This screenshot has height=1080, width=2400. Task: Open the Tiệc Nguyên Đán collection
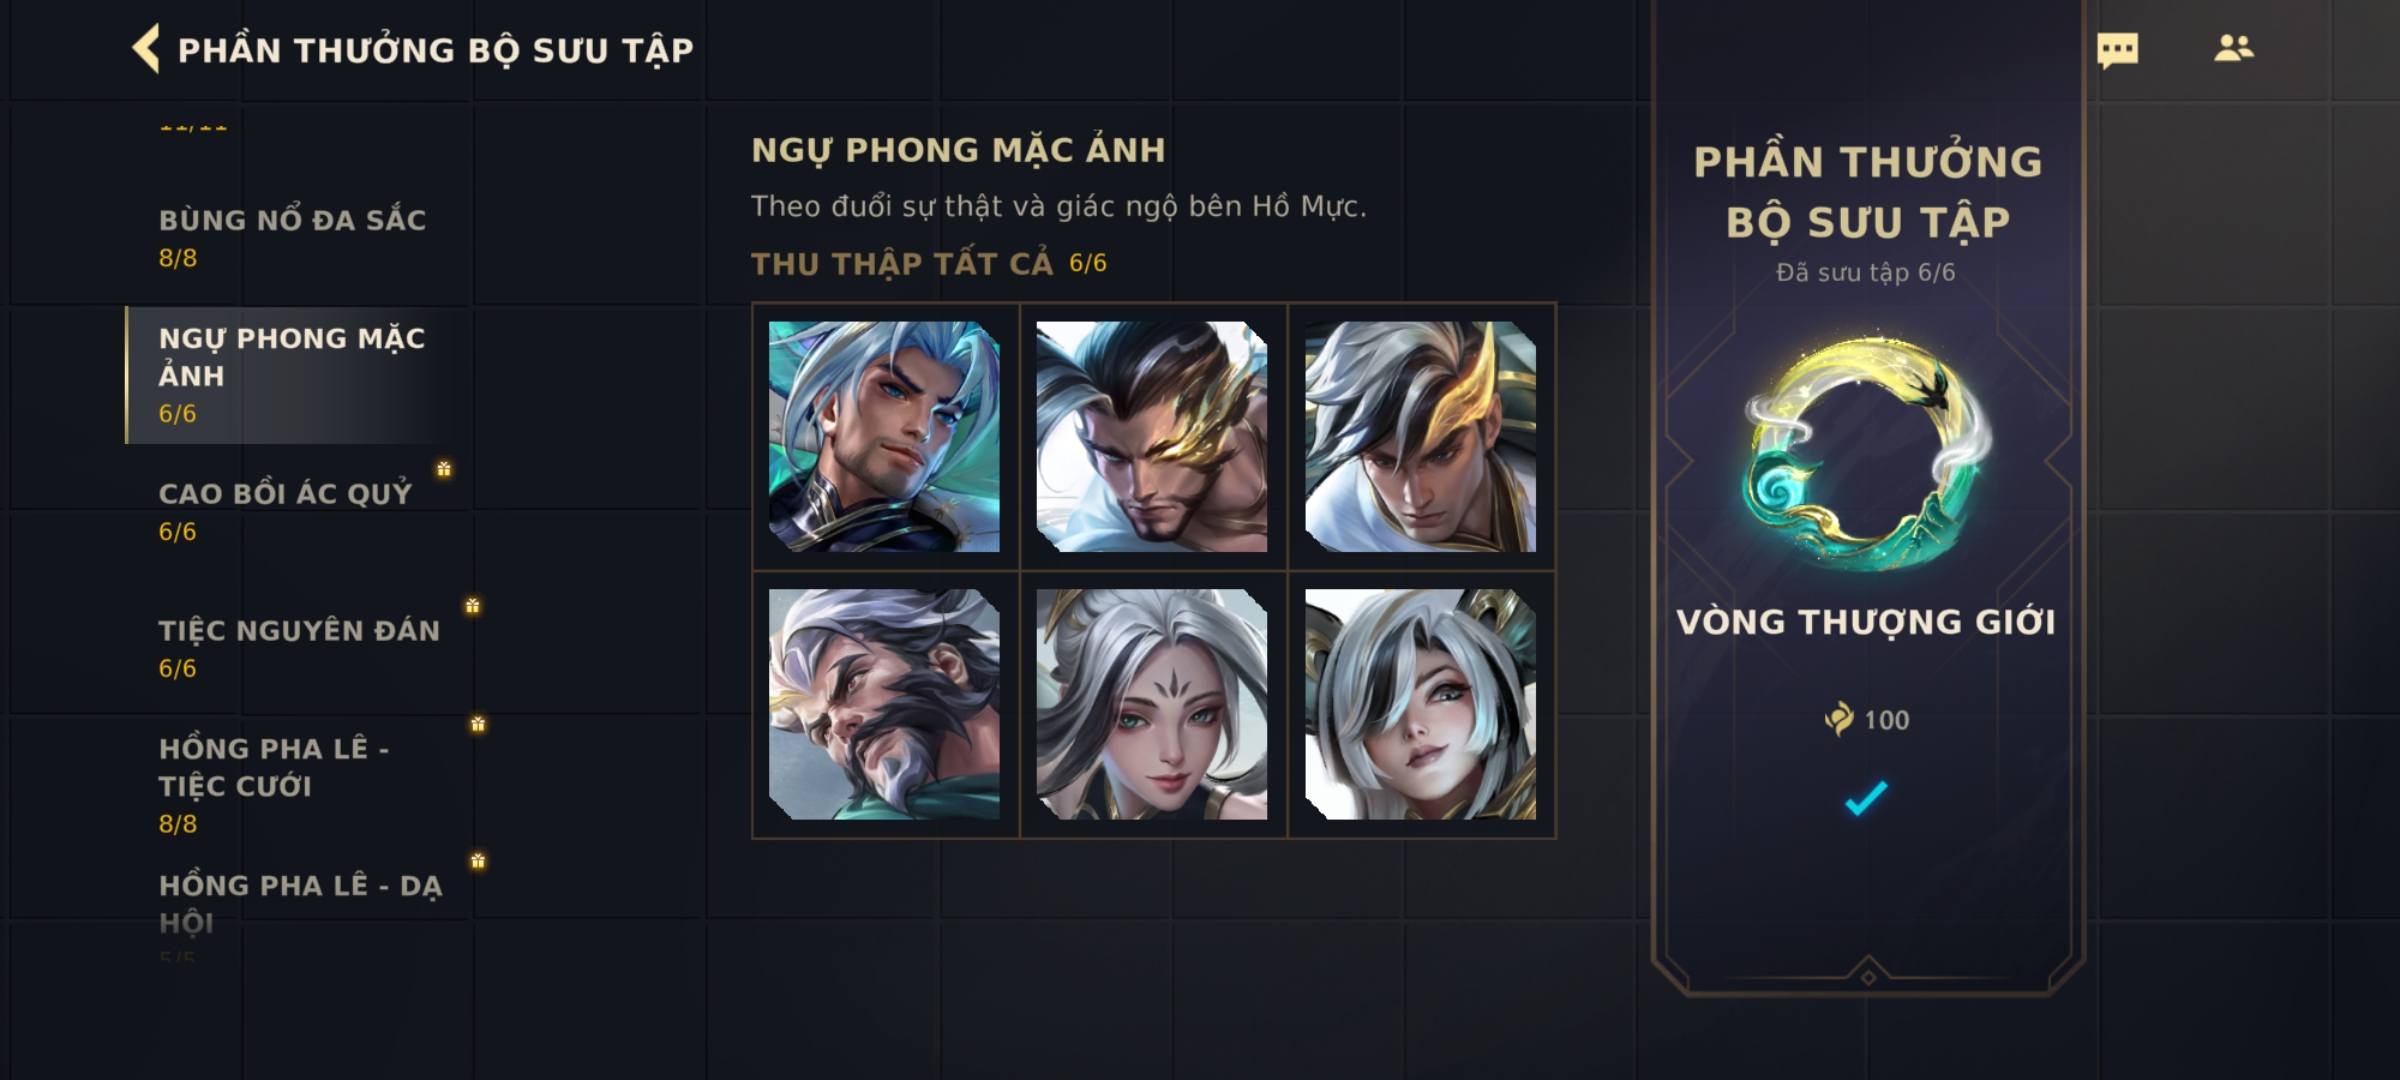tap(298, 648)
